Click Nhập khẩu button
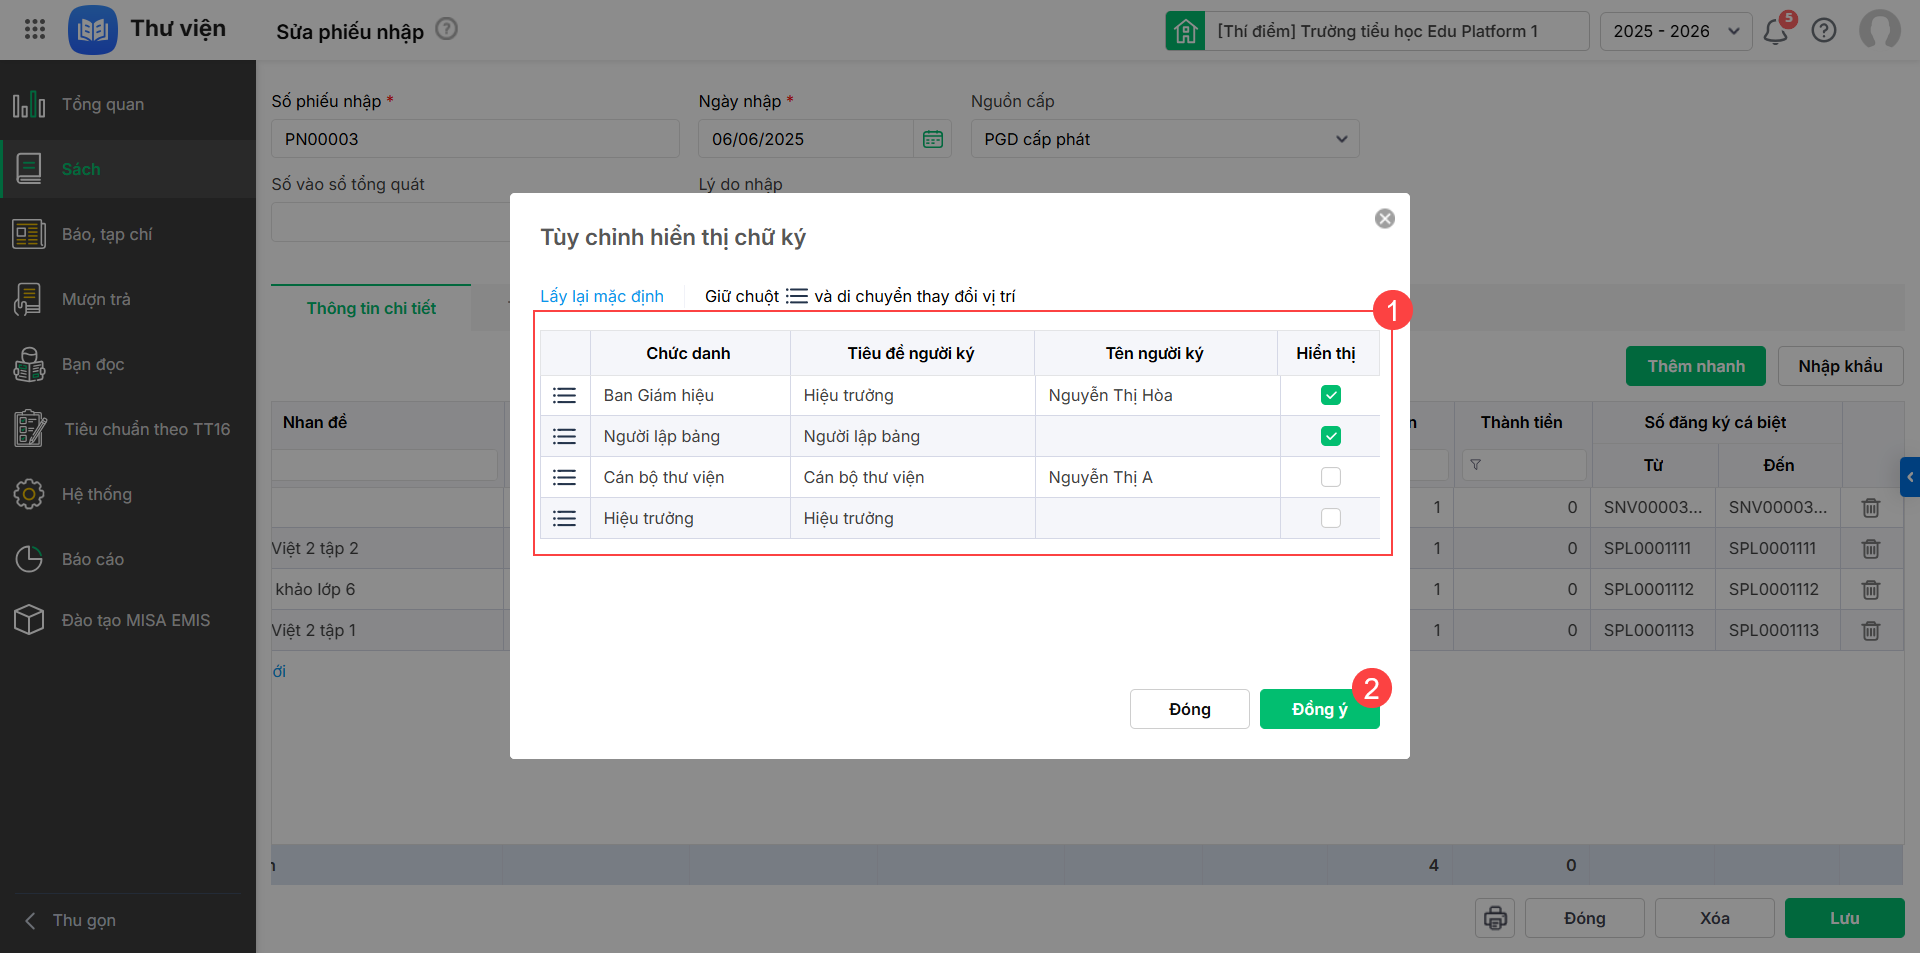Viewport: 1920px width, 953px height. pos(1840,366)
